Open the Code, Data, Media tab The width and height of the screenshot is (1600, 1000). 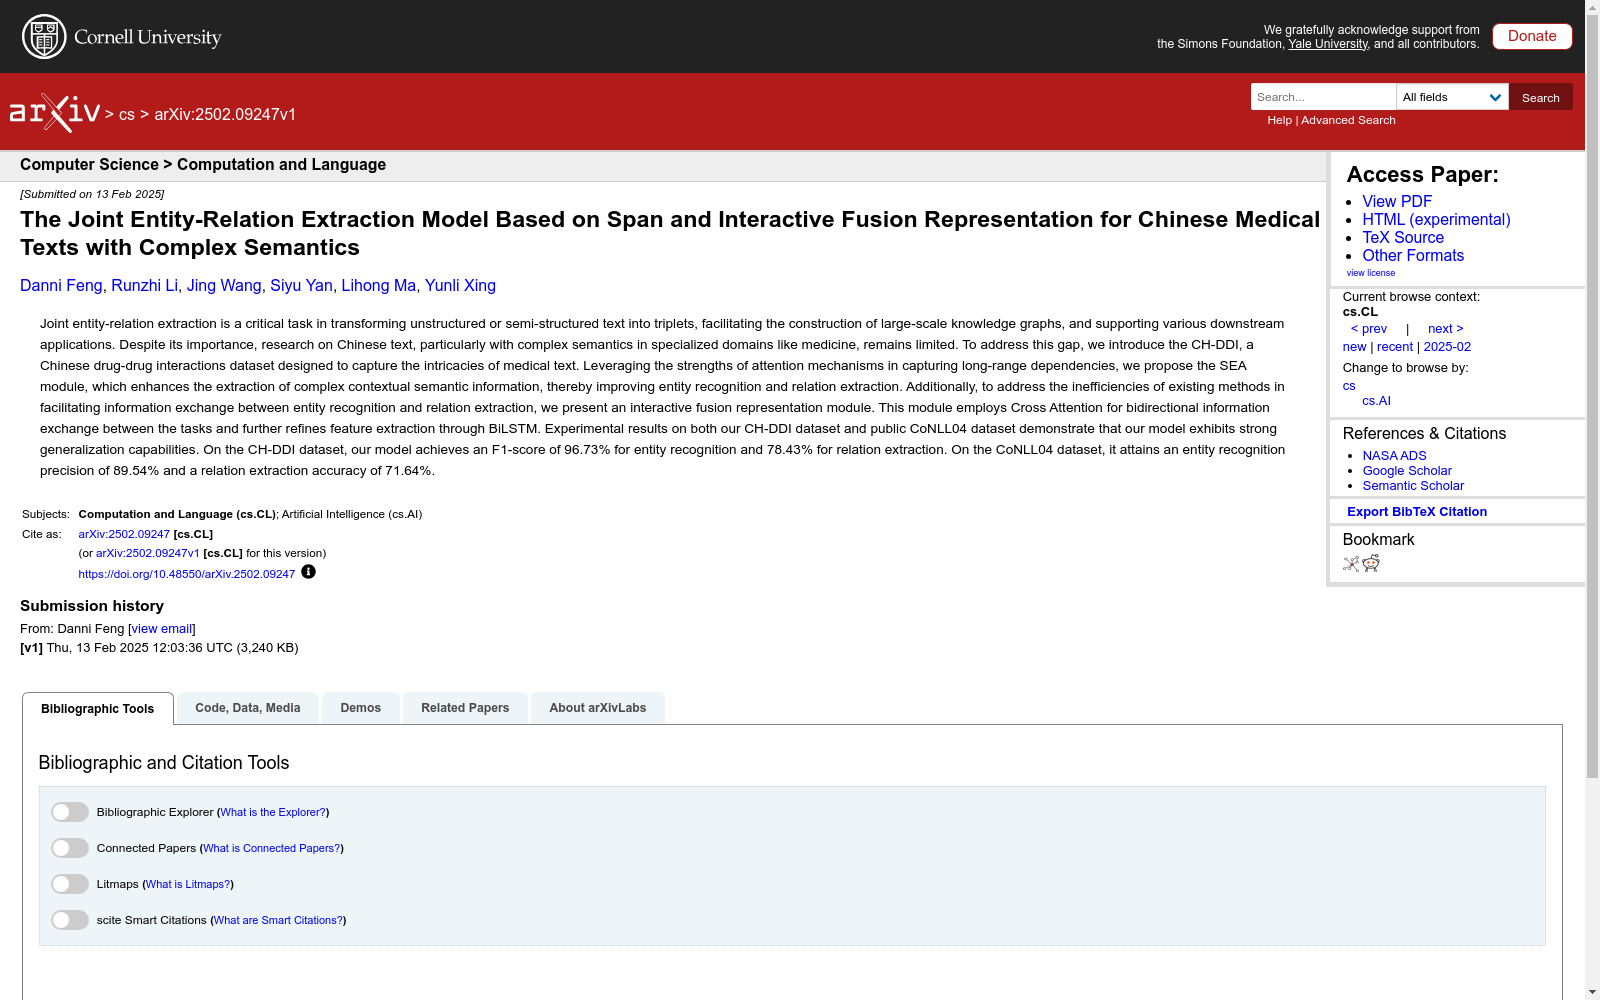coord(248,708)
